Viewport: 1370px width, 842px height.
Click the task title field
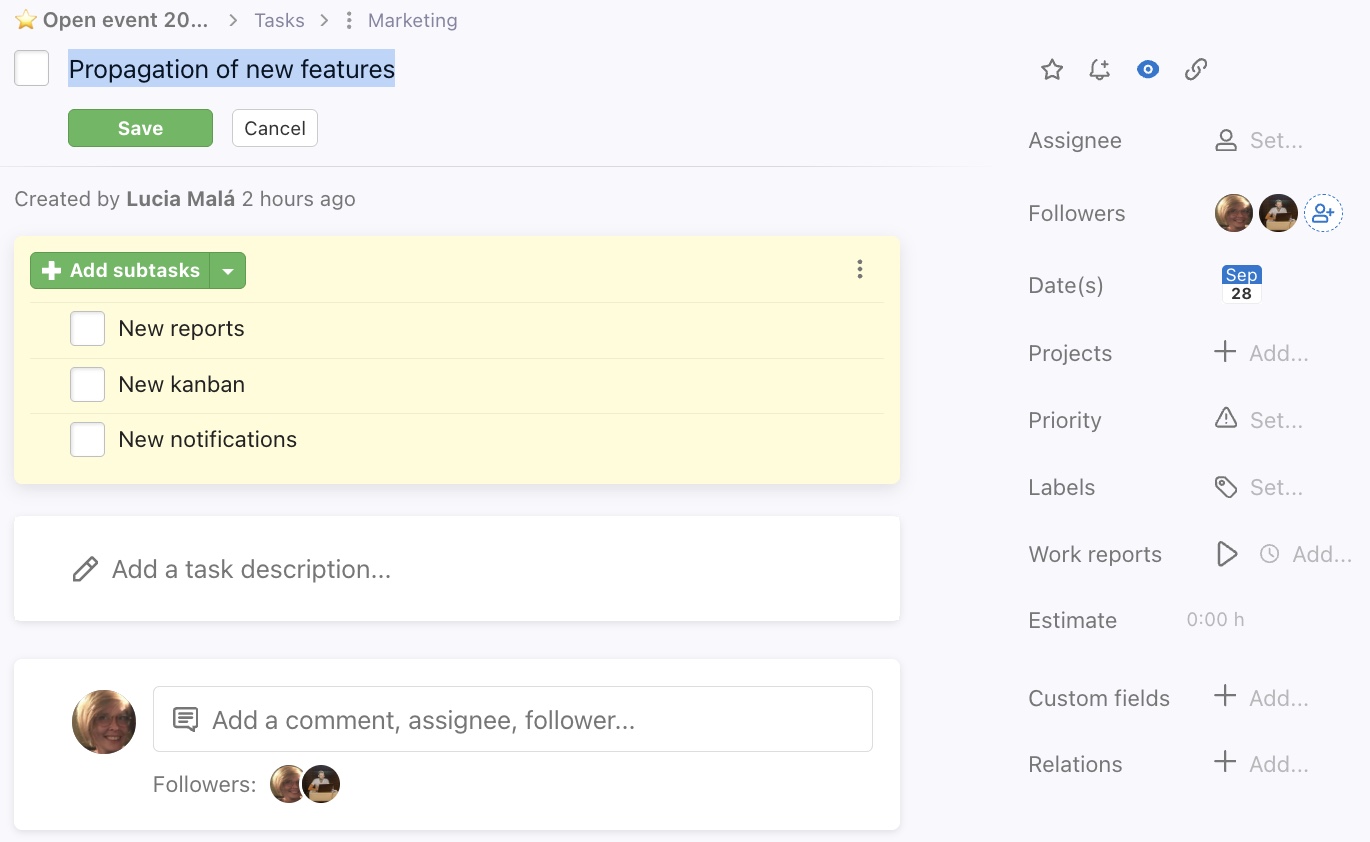pos(232,69)
